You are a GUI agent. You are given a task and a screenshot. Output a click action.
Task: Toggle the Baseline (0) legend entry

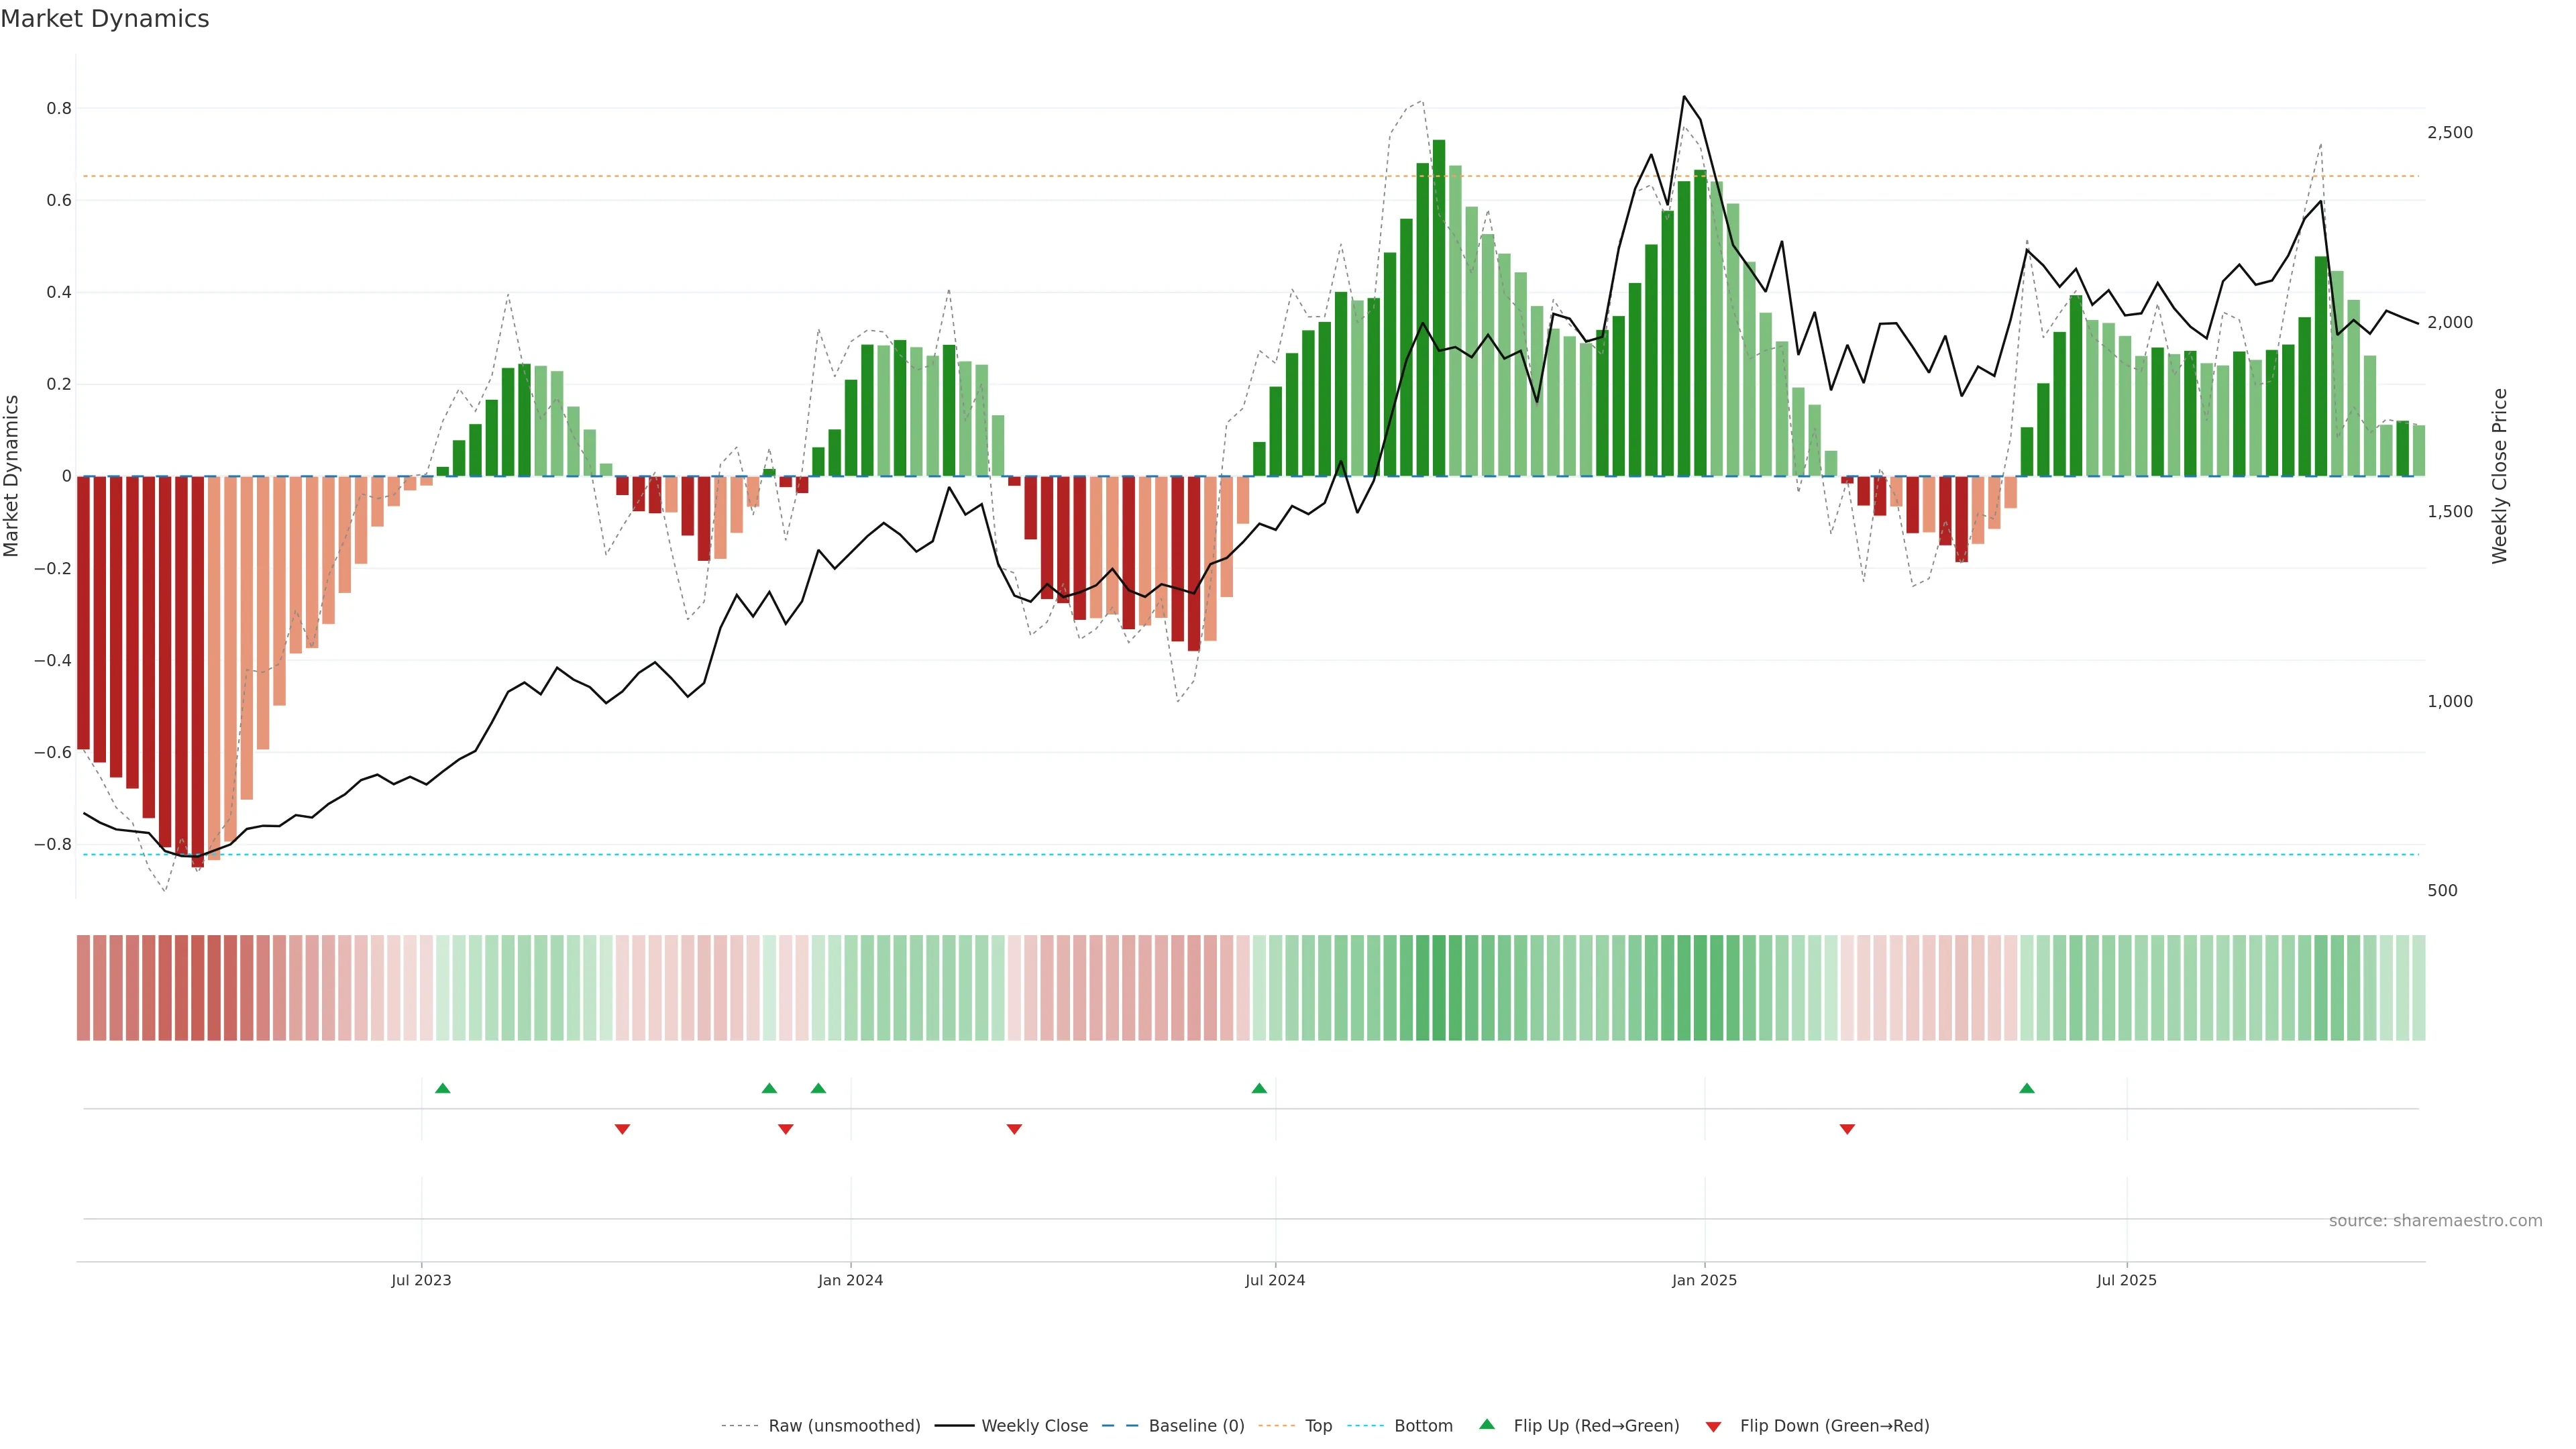coord(1196,1426)
